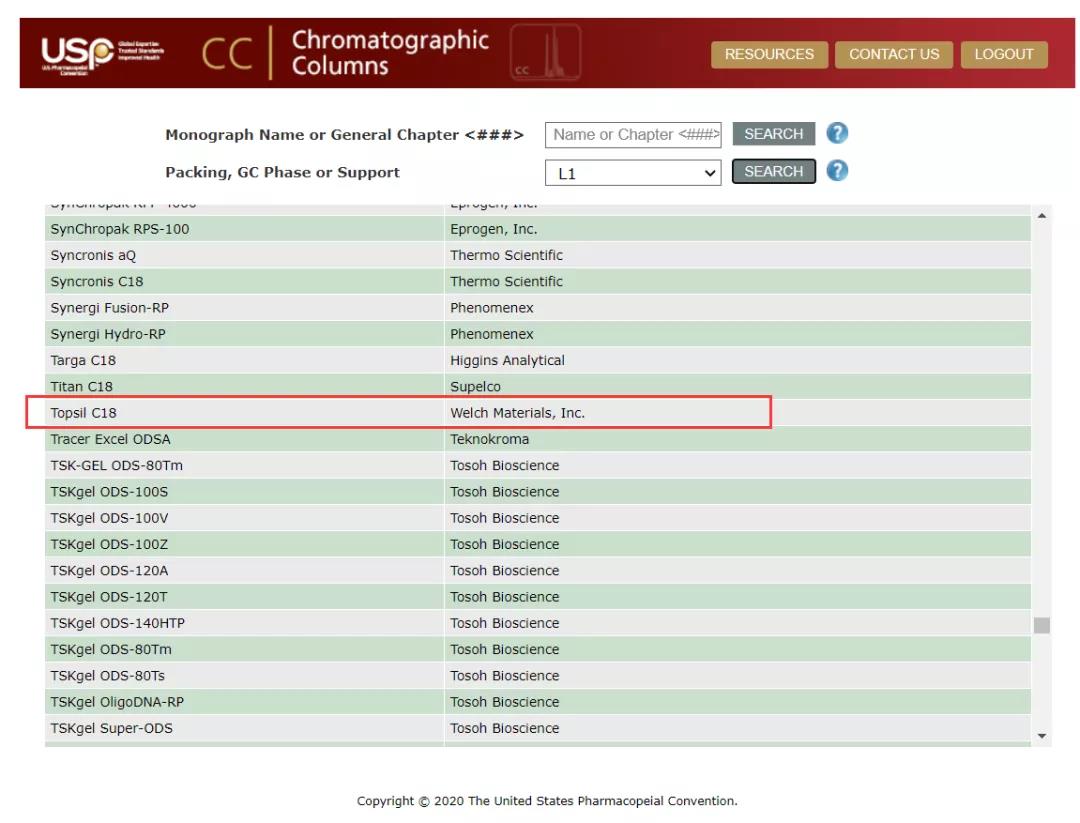
Task: Click the scroll up arrow of the results list
Action: (1042, 216)
